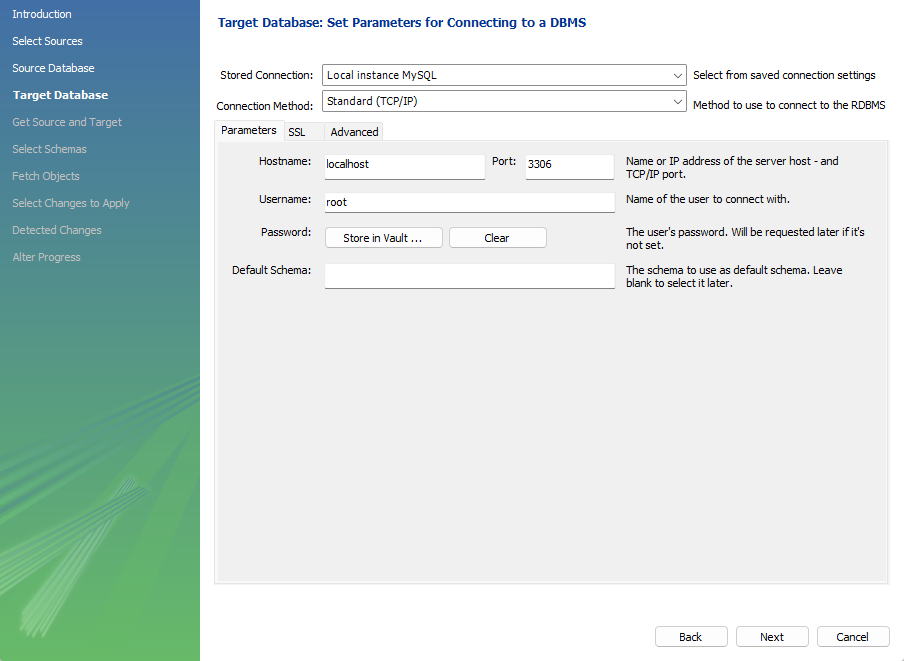The width and height of the screenshot is (904, 661).
Task: Click the Password label
Action: tap(286, 232)
